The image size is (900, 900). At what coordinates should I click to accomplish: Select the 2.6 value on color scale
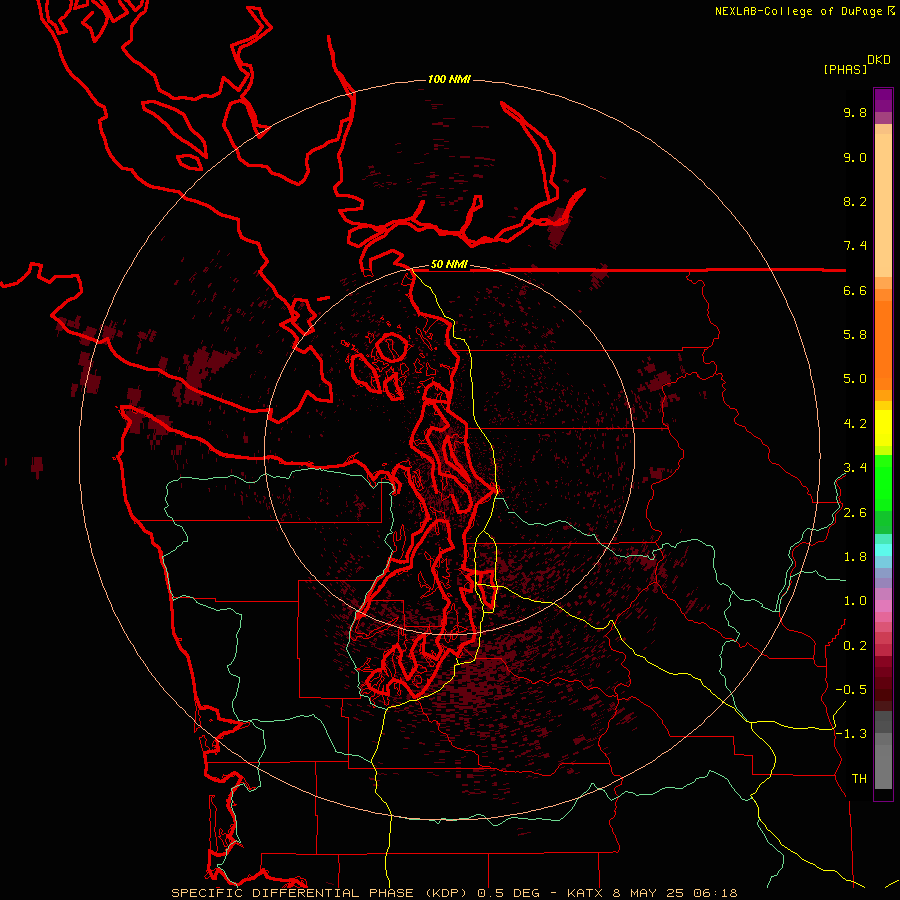855,513
